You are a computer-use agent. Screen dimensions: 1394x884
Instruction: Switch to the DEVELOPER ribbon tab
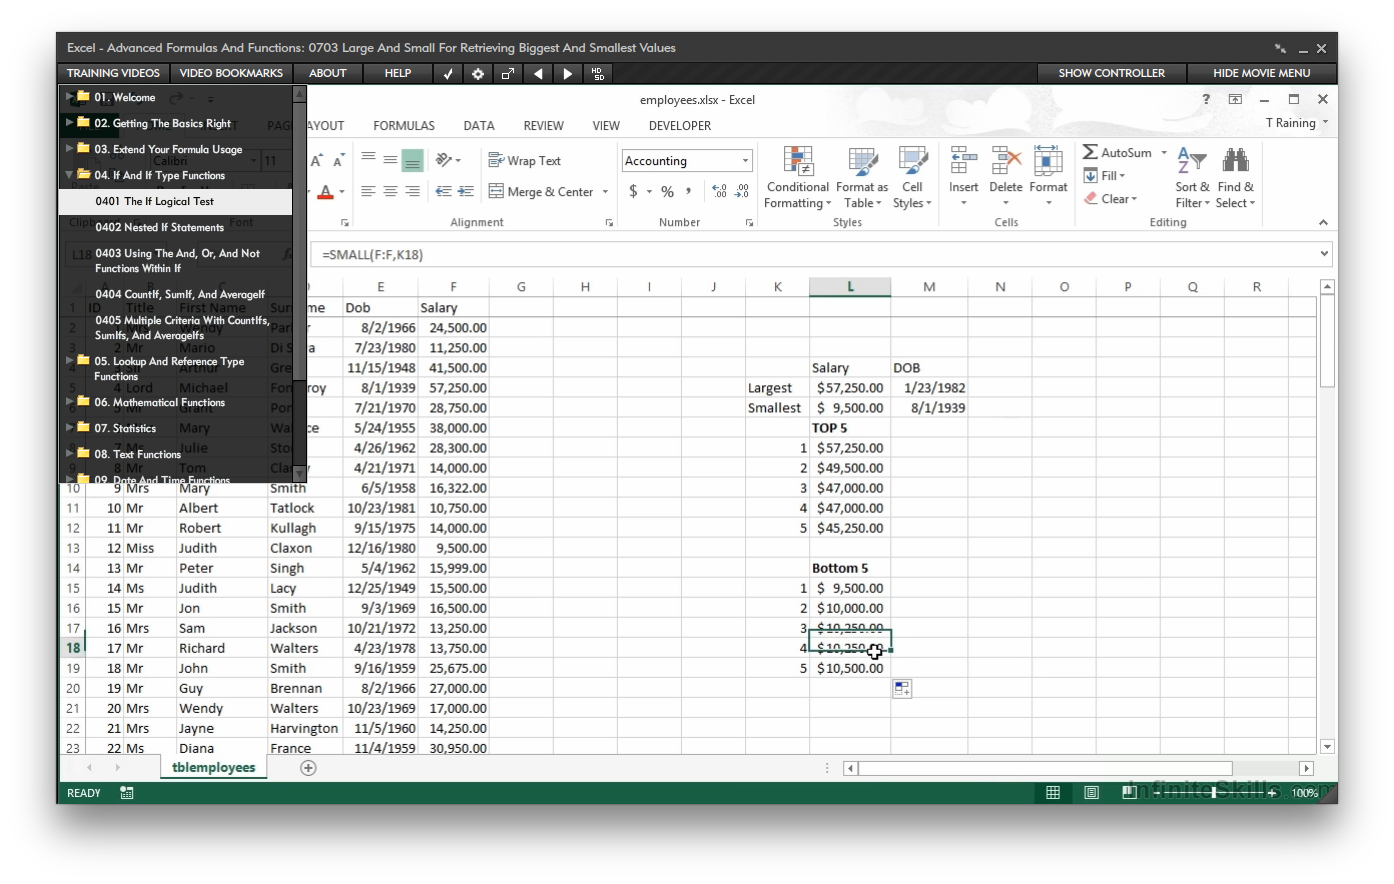(680, 126)
